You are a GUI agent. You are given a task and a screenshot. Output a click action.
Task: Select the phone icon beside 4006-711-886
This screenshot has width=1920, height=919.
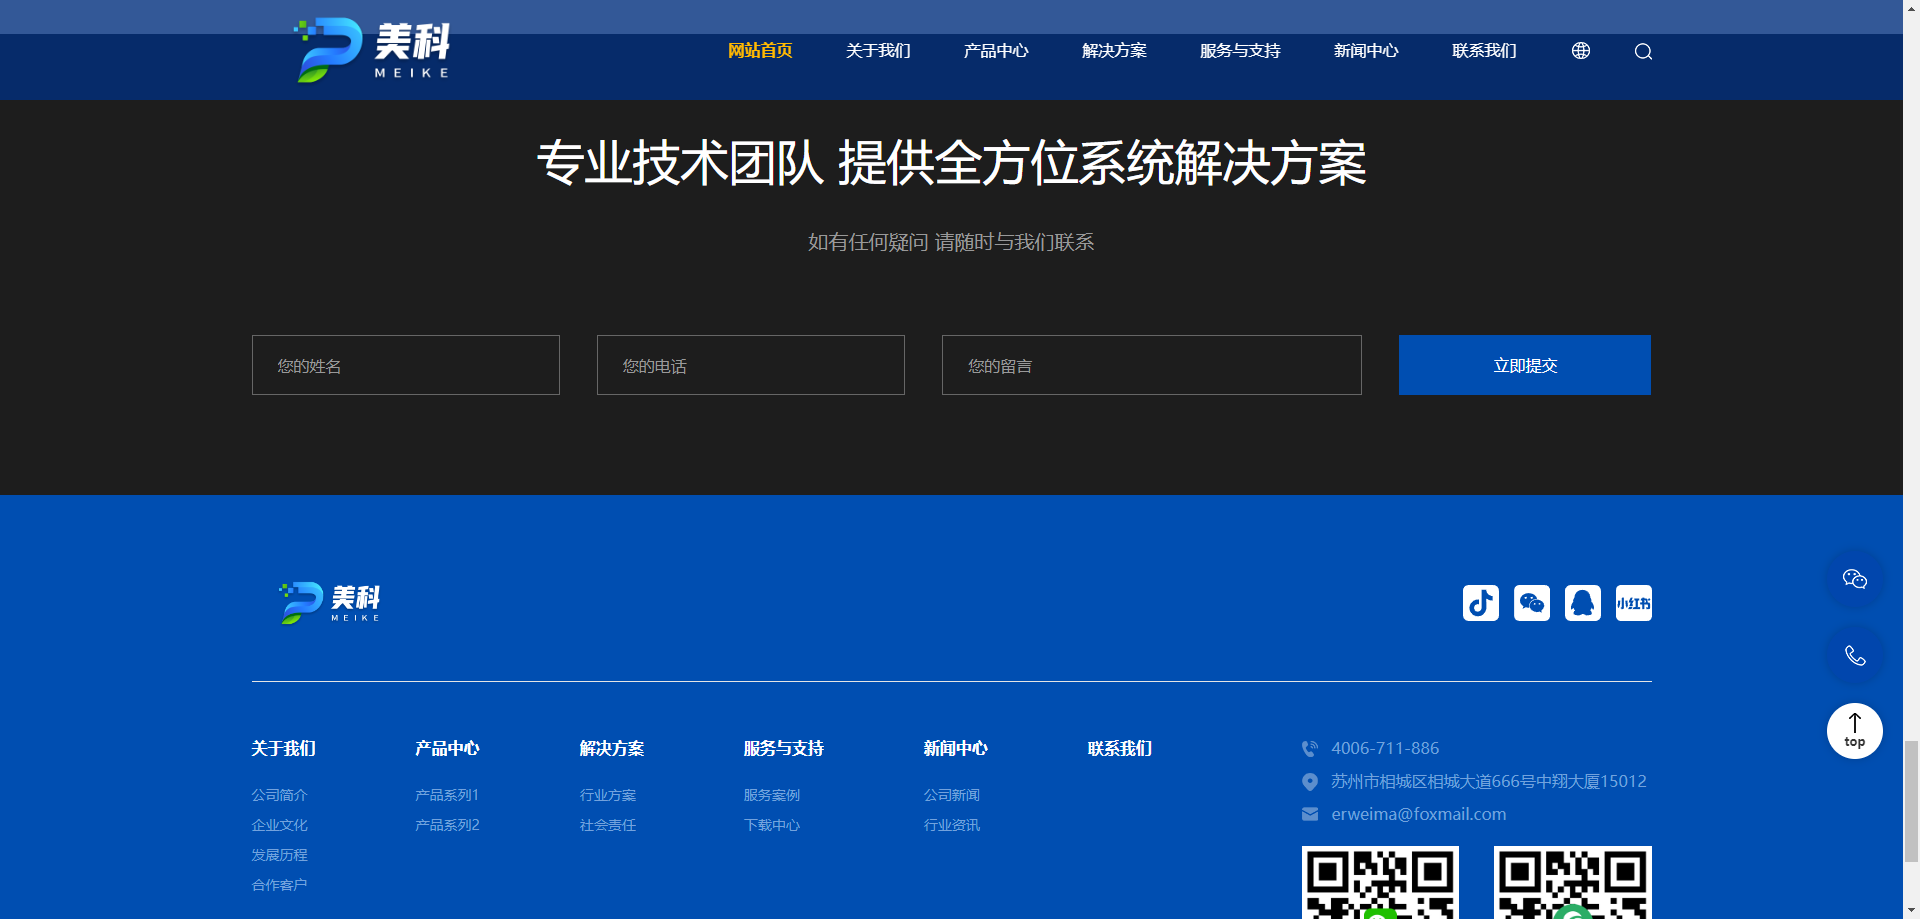[x=1310, y=747]
